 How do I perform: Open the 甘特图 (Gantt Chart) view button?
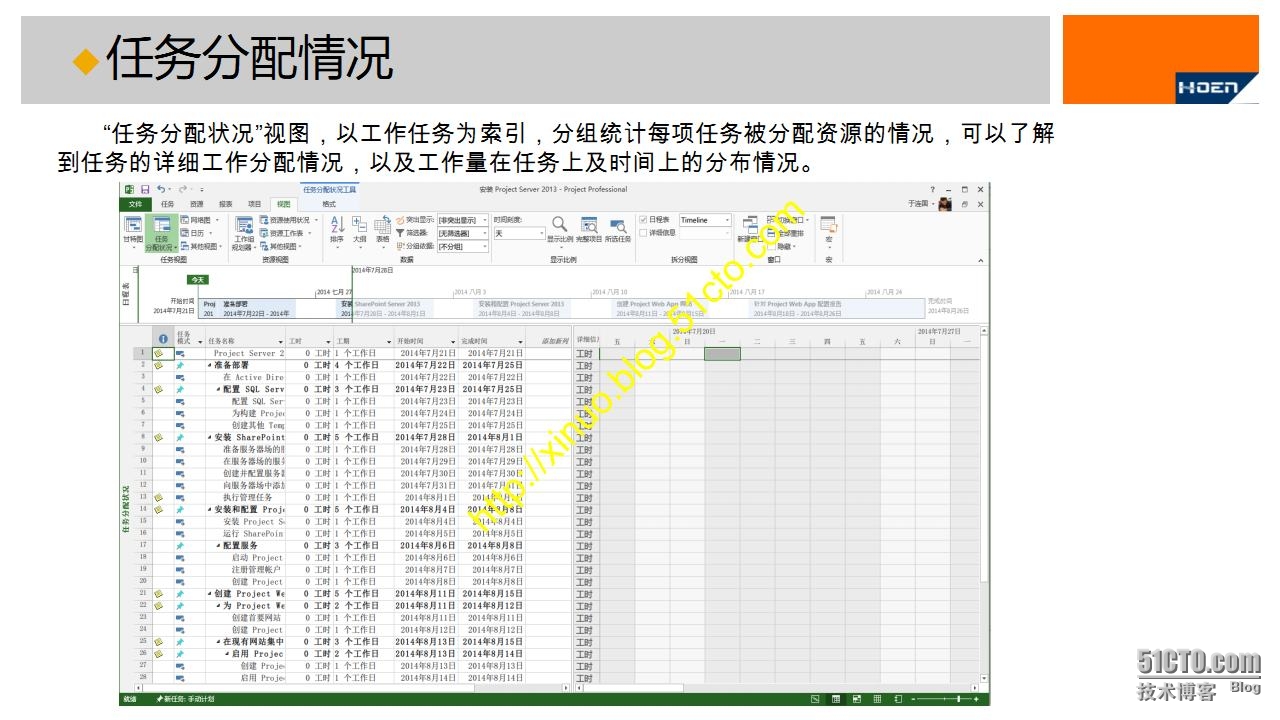pyautogui.click(x=133, y=232)
